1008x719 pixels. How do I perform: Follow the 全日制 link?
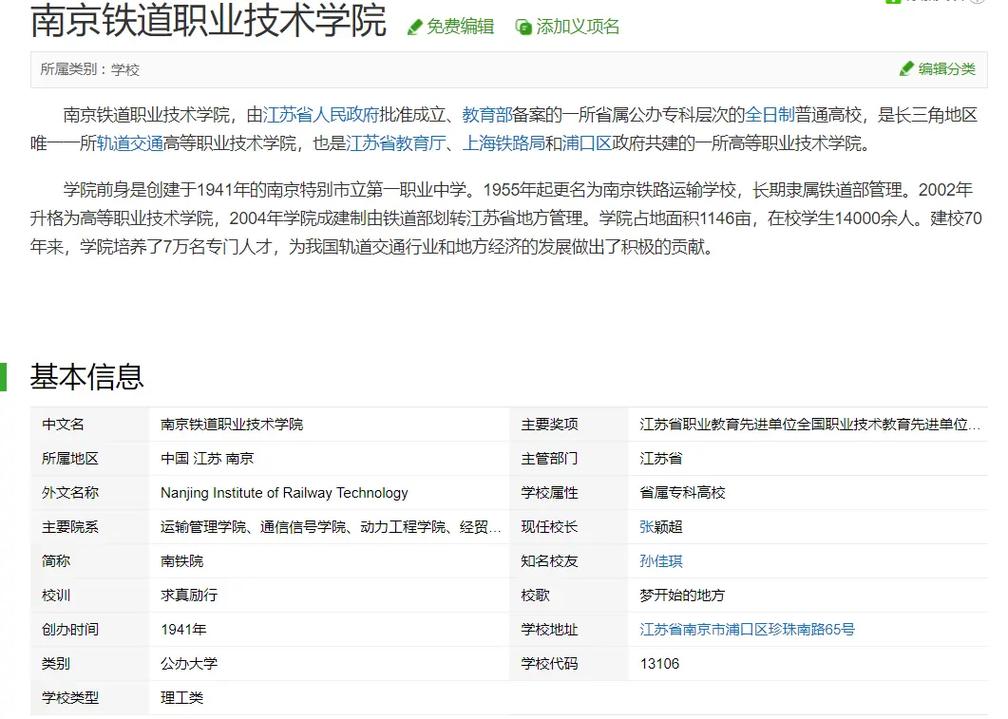coord(770,115)
